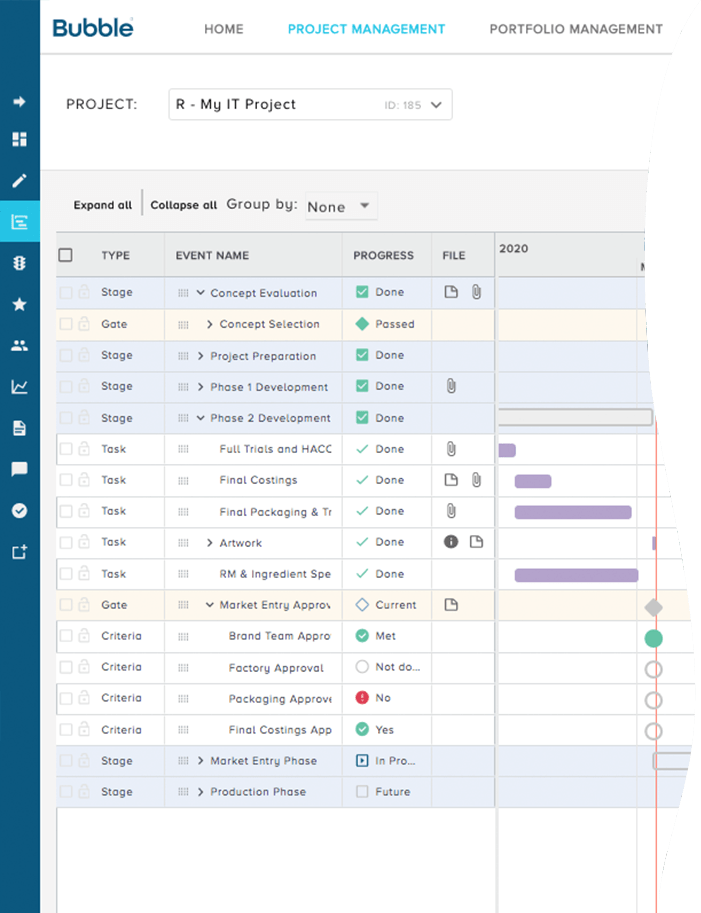Viewport: 701px width, 913px height.
Task: Click the Production Phase event name
Action: point(258,792)
